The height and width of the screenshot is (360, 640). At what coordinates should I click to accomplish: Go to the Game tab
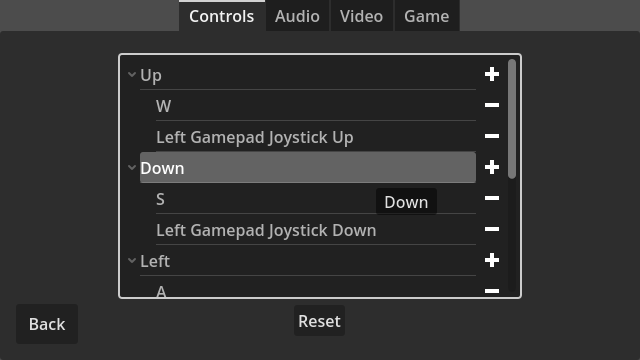pos(427,16)
